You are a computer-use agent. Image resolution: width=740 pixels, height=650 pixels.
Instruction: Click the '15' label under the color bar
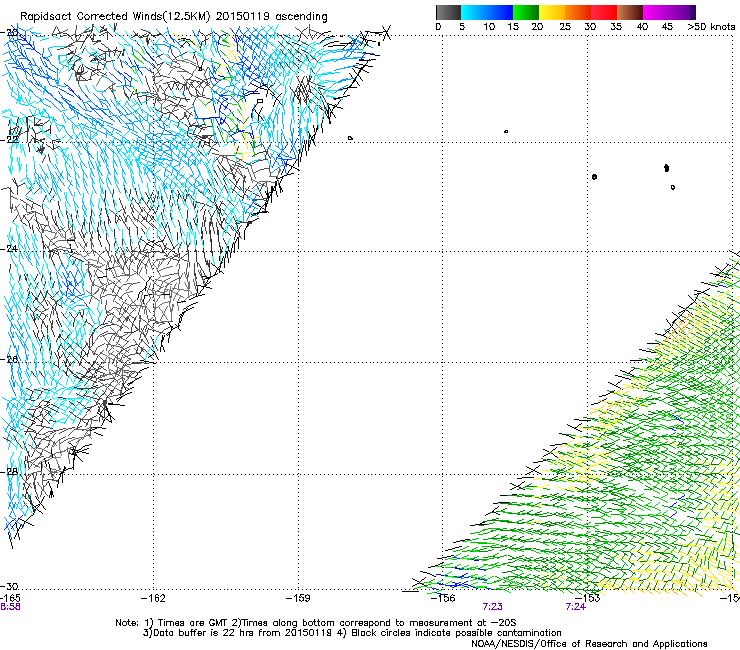(513, 26)
